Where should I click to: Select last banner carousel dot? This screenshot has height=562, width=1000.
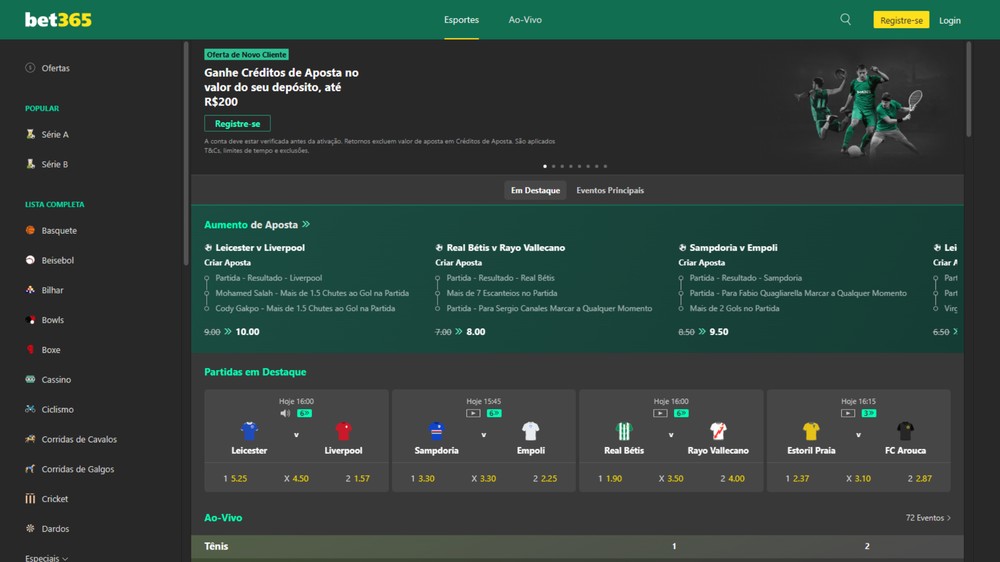(605, 166)
